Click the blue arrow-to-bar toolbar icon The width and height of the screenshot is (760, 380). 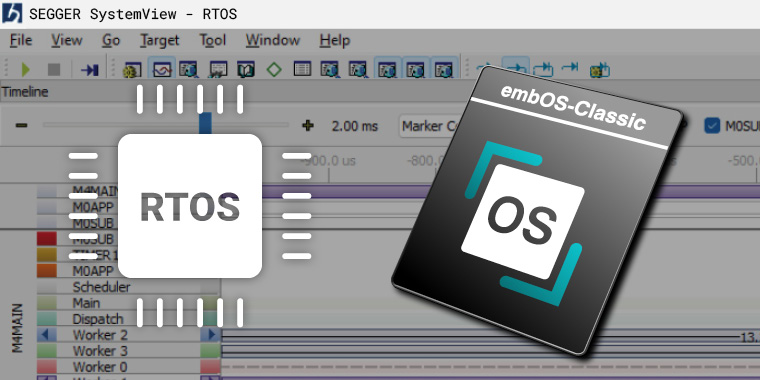click(90, 70)
